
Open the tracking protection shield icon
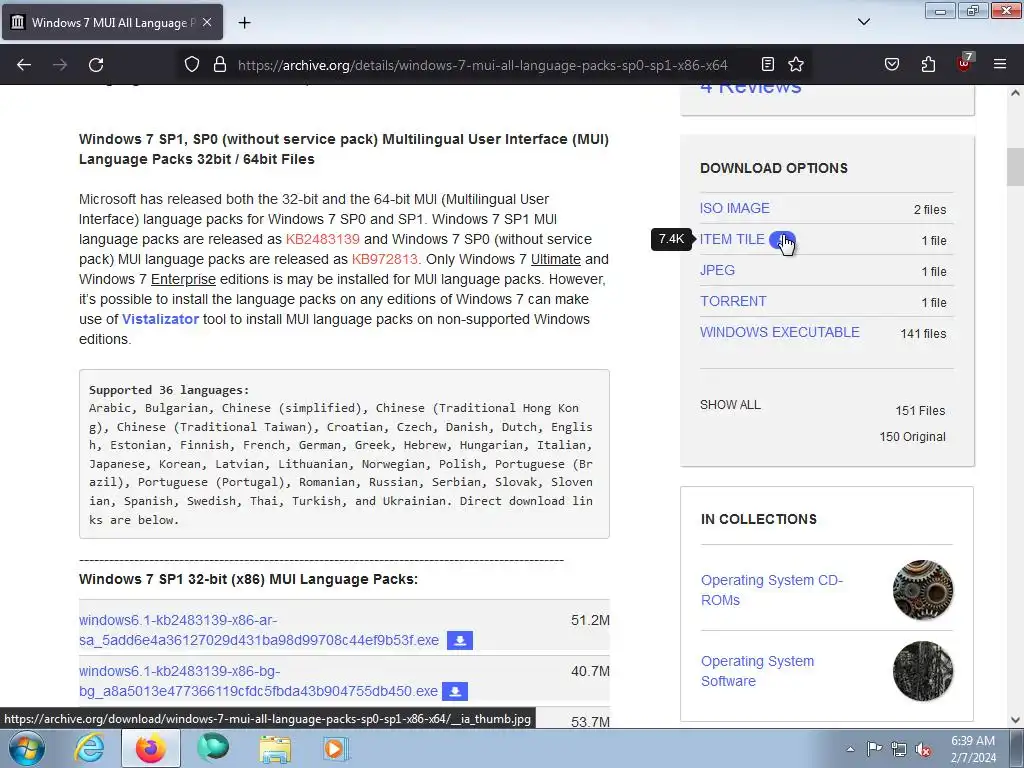tap(191, 64)
